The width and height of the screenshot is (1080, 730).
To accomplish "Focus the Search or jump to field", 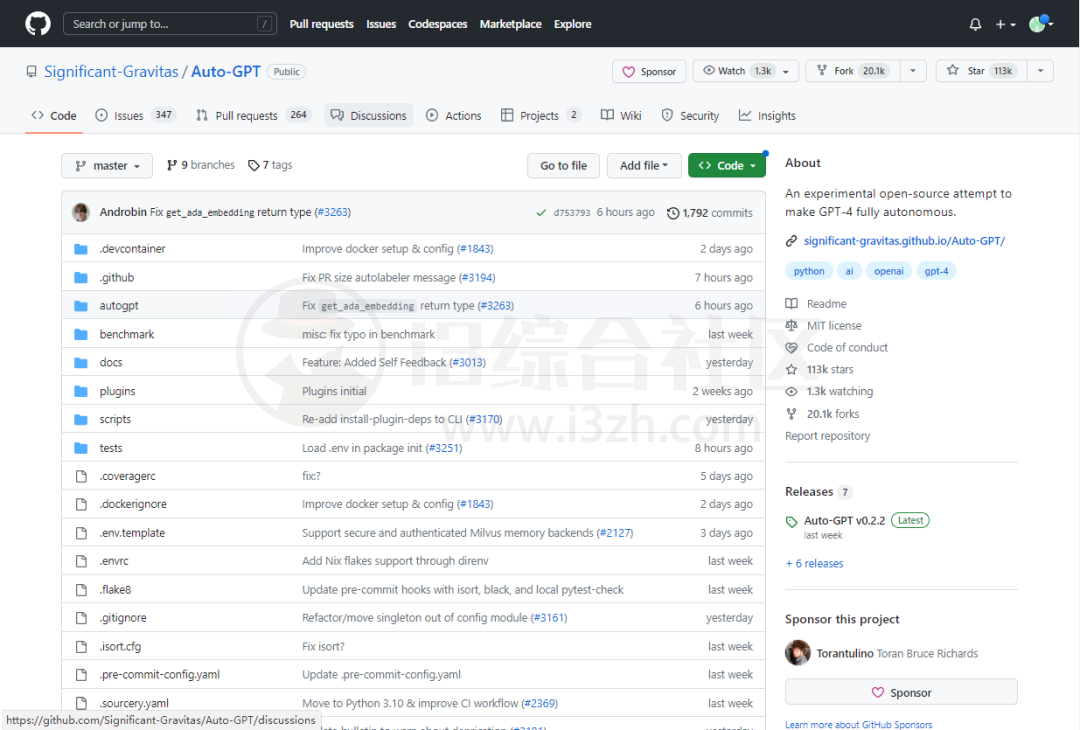I will (170, 23).
